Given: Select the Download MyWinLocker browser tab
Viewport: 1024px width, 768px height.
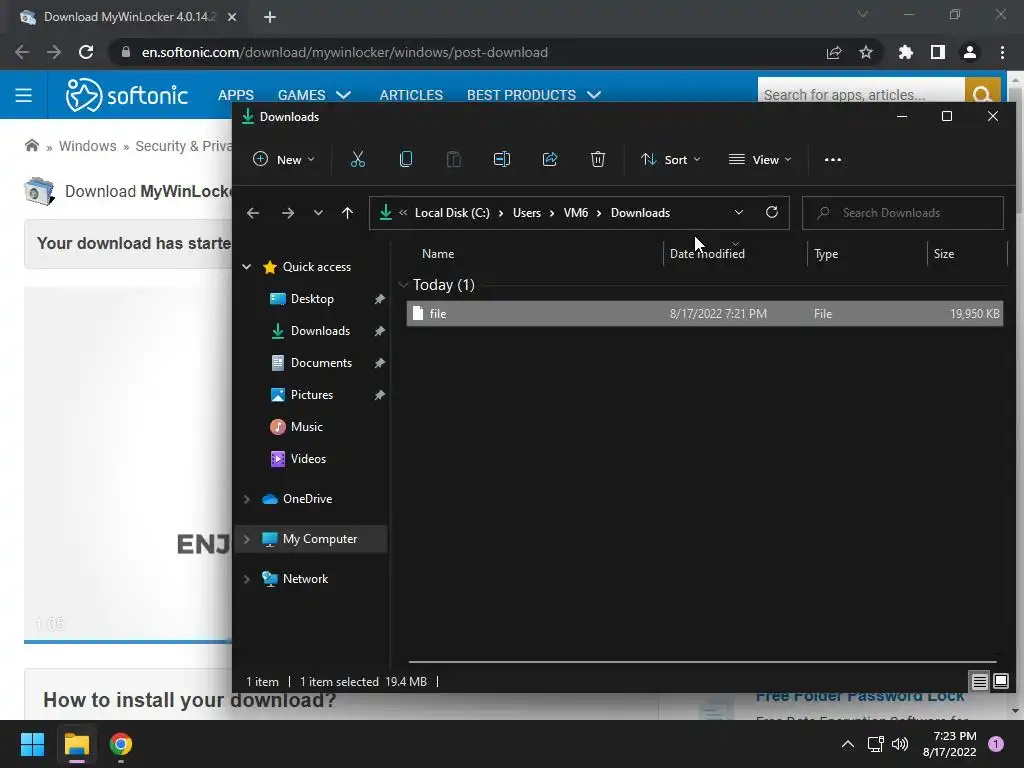Looking at the screenshot, I should tap(127, 17).
